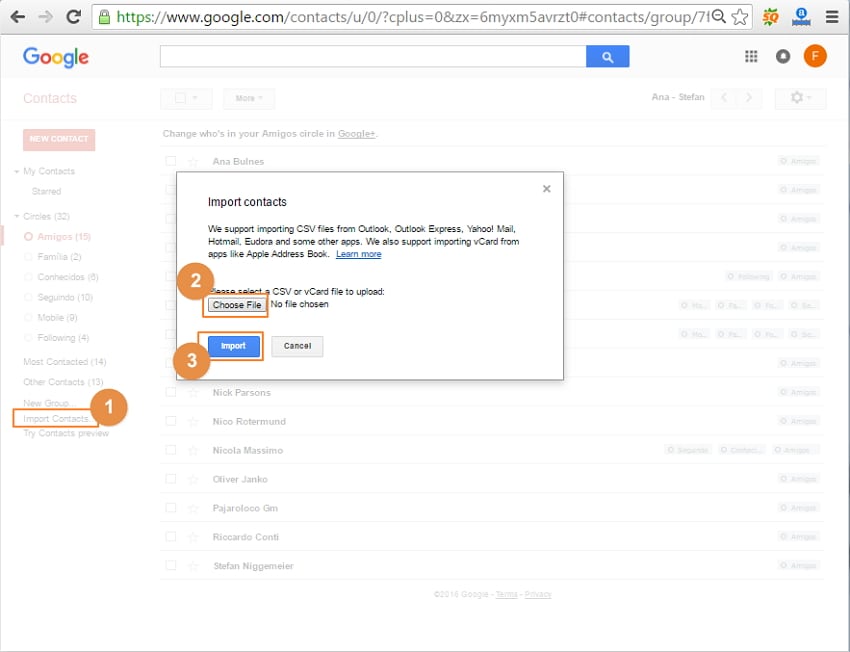Star the Stefan Niggemeier contact
The height and width of the screenshot is (652, 850).
pos(193,566)
